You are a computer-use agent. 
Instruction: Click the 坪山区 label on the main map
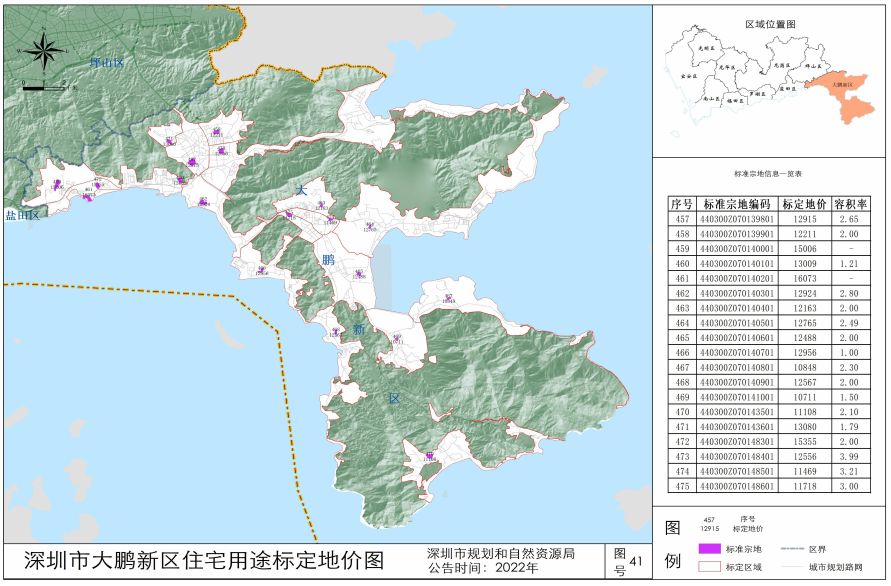pyautogui.click(x=106, y=63)
